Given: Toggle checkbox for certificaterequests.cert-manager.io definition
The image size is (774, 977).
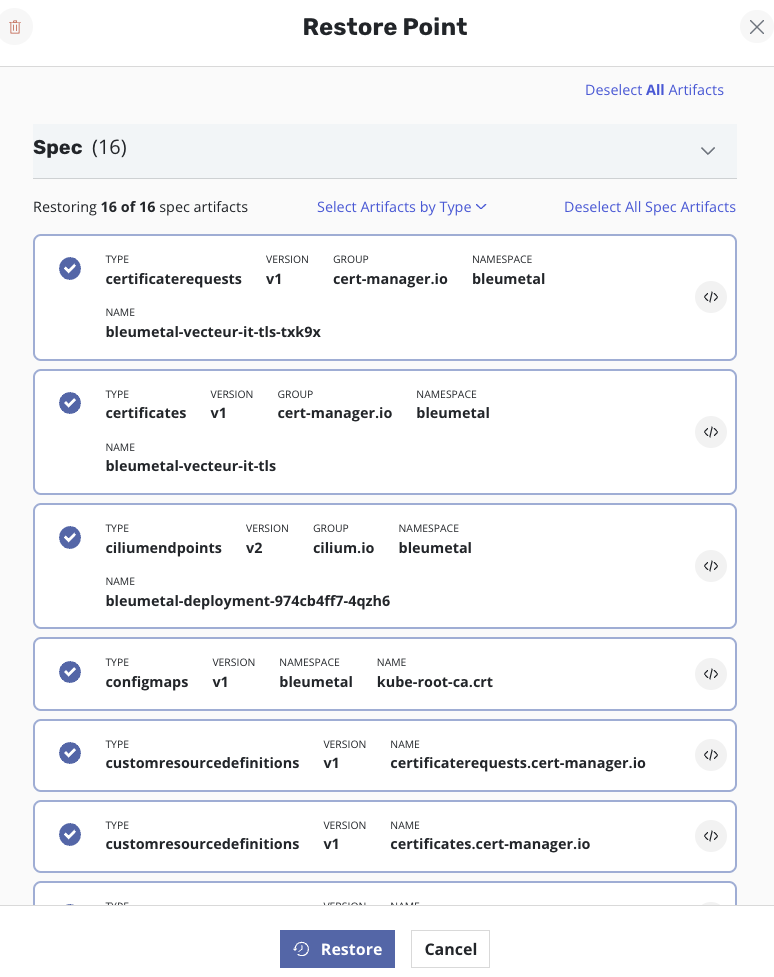Looking at the screenshot, I should [70, 753].
